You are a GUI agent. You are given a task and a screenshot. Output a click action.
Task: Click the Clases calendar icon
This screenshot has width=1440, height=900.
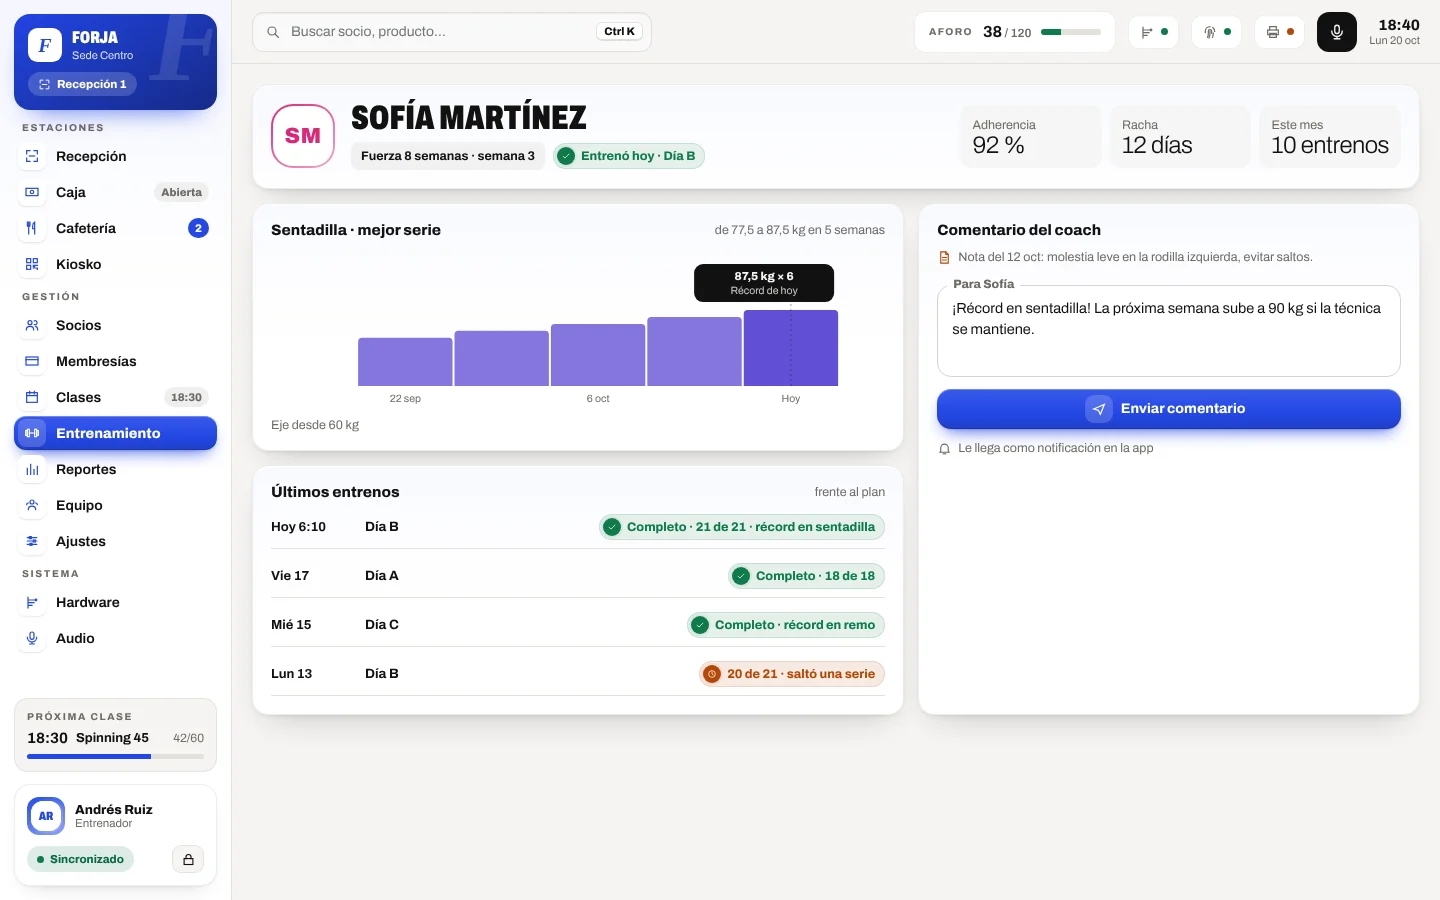32,397
